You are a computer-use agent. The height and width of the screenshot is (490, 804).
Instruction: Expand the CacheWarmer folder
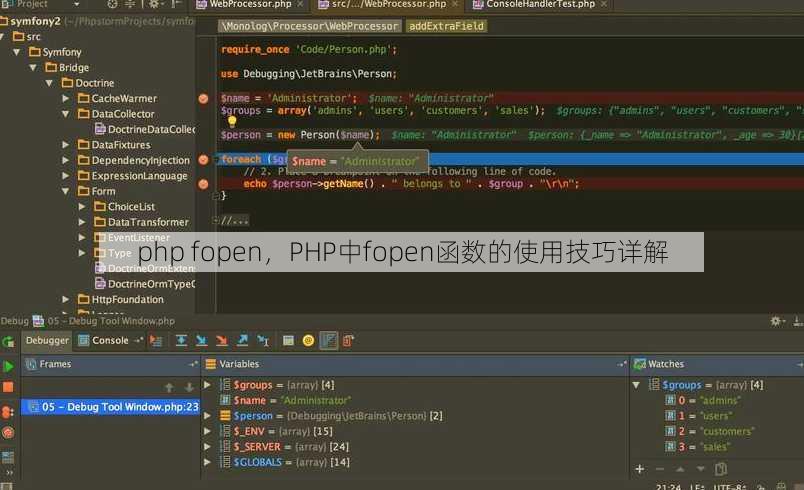tap(66, 98)
